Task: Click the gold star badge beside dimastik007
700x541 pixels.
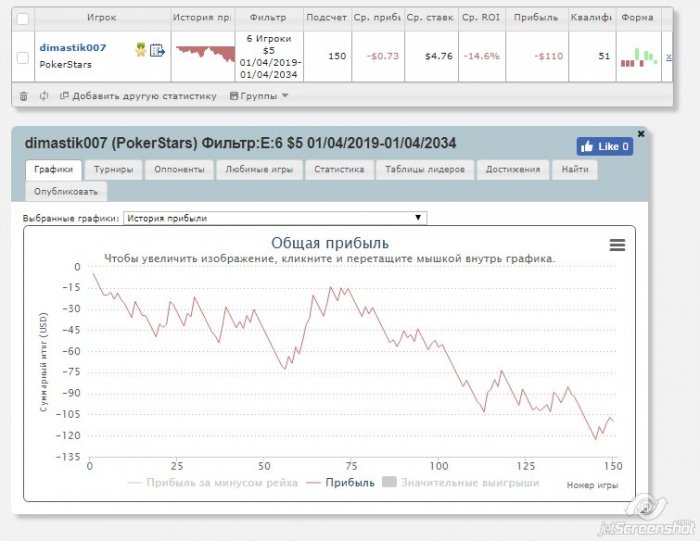Action: pos(141,50)
